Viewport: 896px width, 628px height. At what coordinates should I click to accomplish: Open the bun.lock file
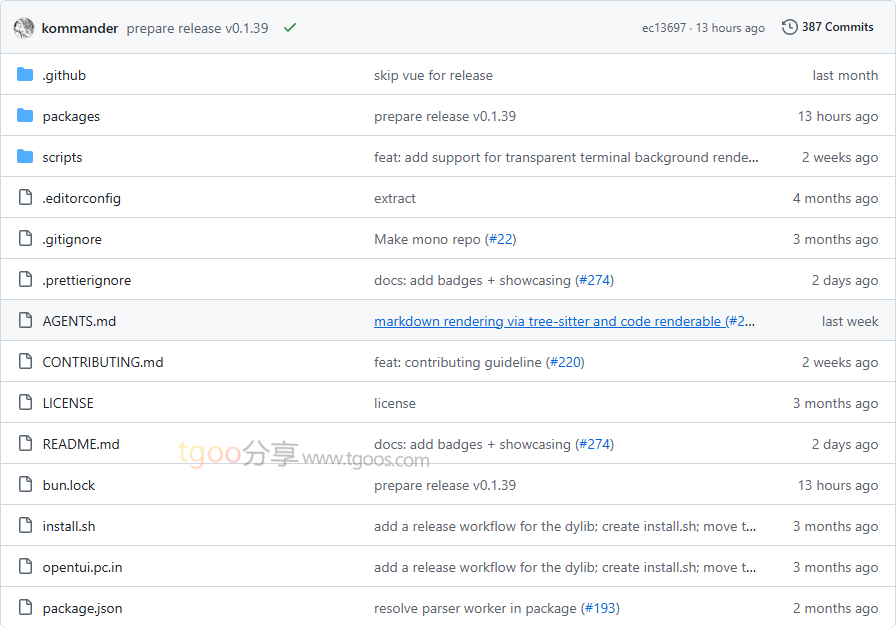[x=69, y=485]
